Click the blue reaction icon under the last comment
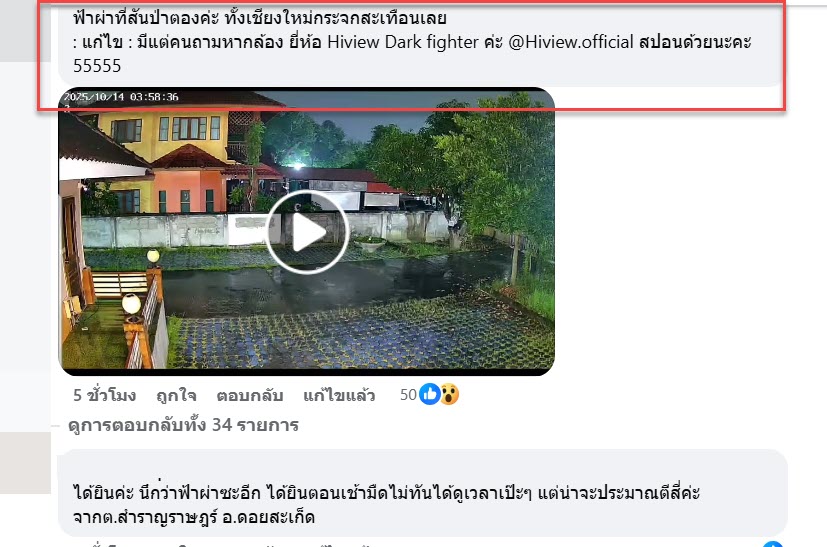 point(772,543)
